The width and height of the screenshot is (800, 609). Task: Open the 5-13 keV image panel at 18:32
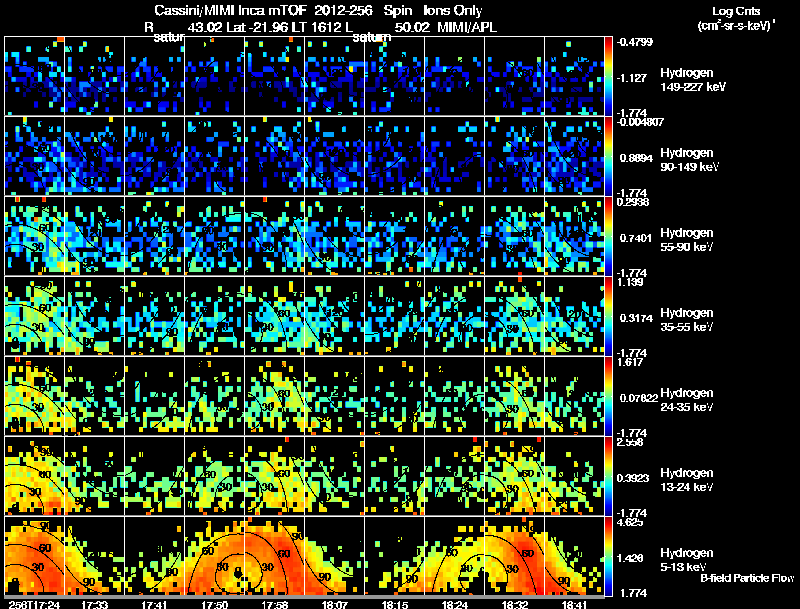click(515, 556)
